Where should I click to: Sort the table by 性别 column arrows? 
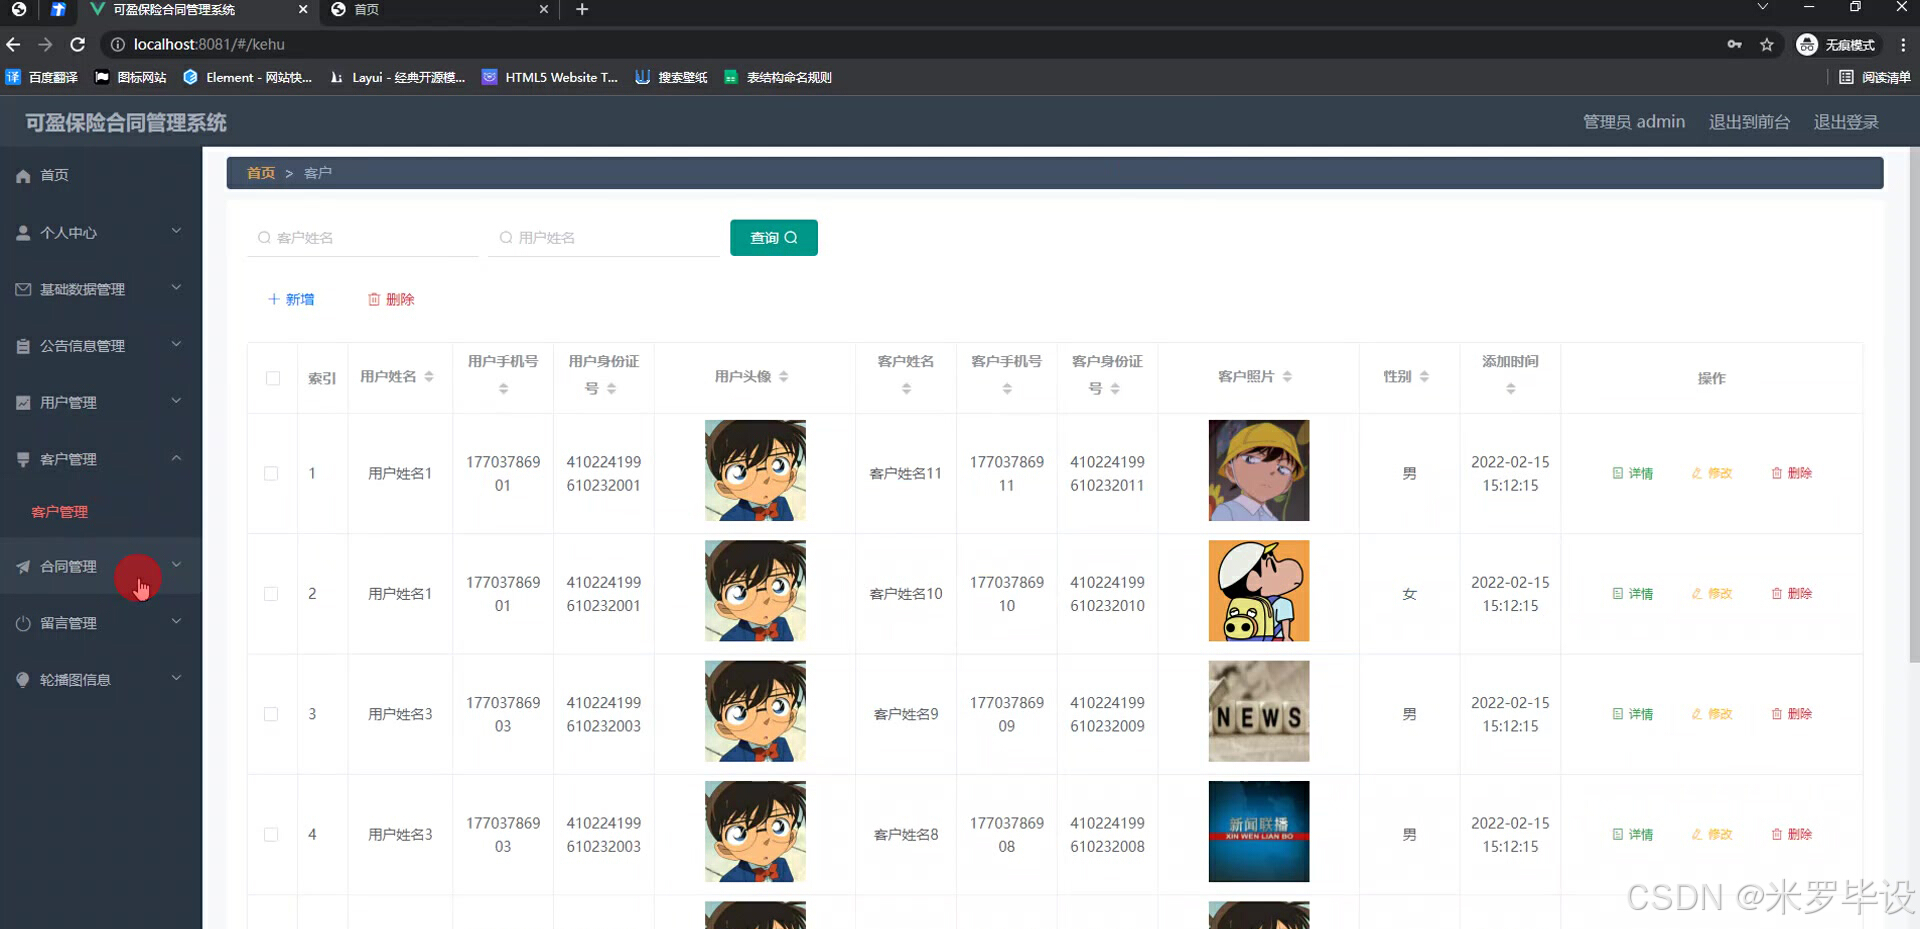1424,377
